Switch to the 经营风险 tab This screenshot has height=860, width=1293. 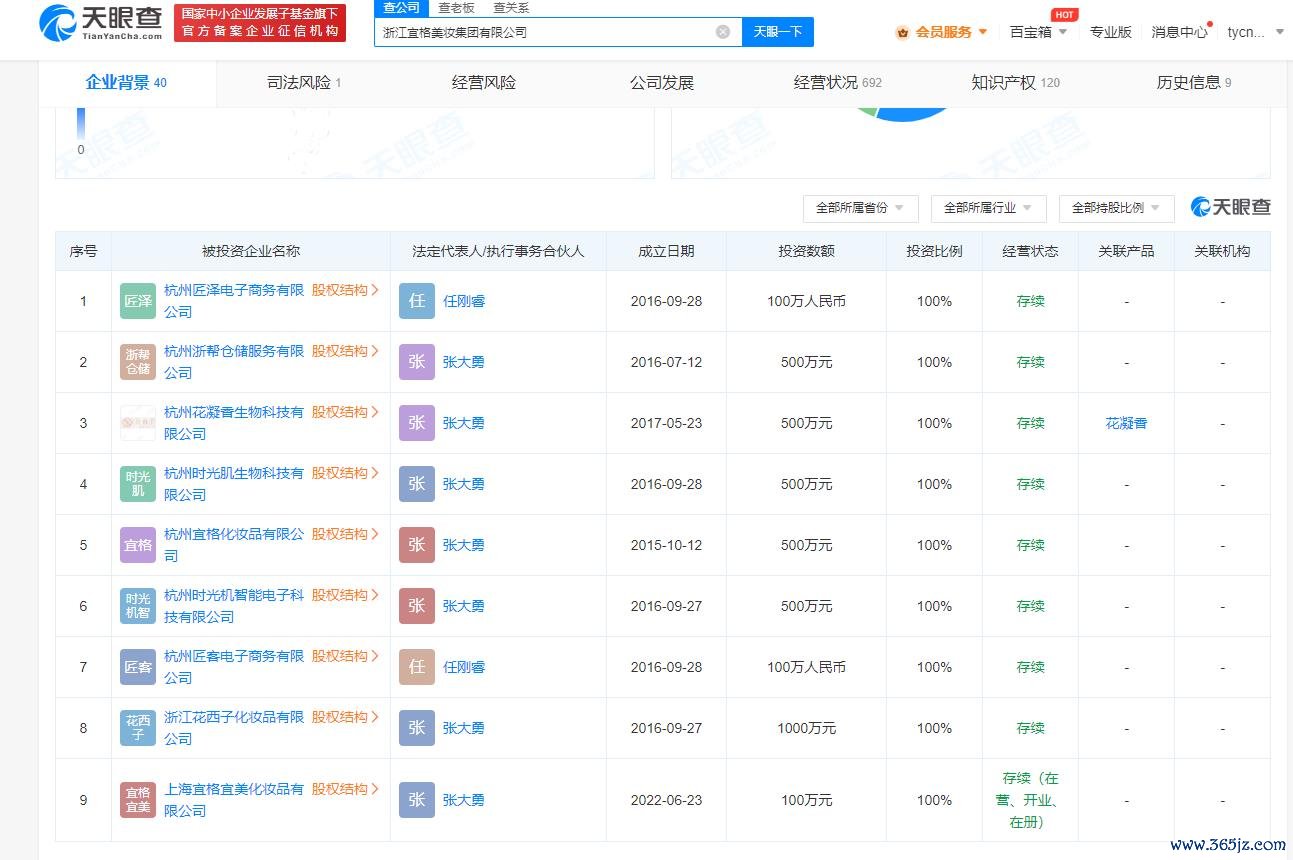click(484, 83)
